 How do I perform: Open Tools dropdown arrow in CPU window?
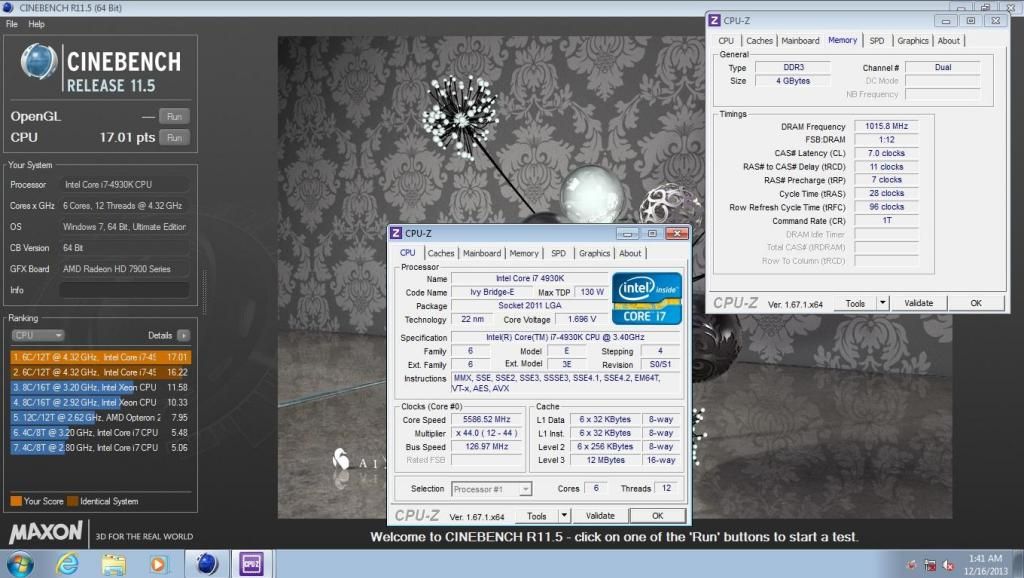(x=563, y=516)
